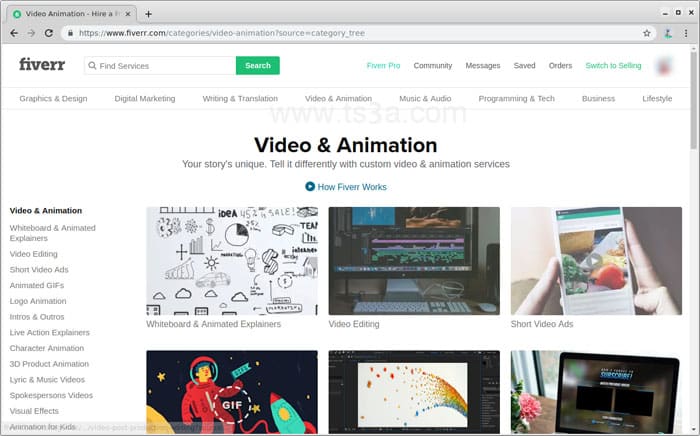Reload the page with refresh icon

[x=49, y=33]
